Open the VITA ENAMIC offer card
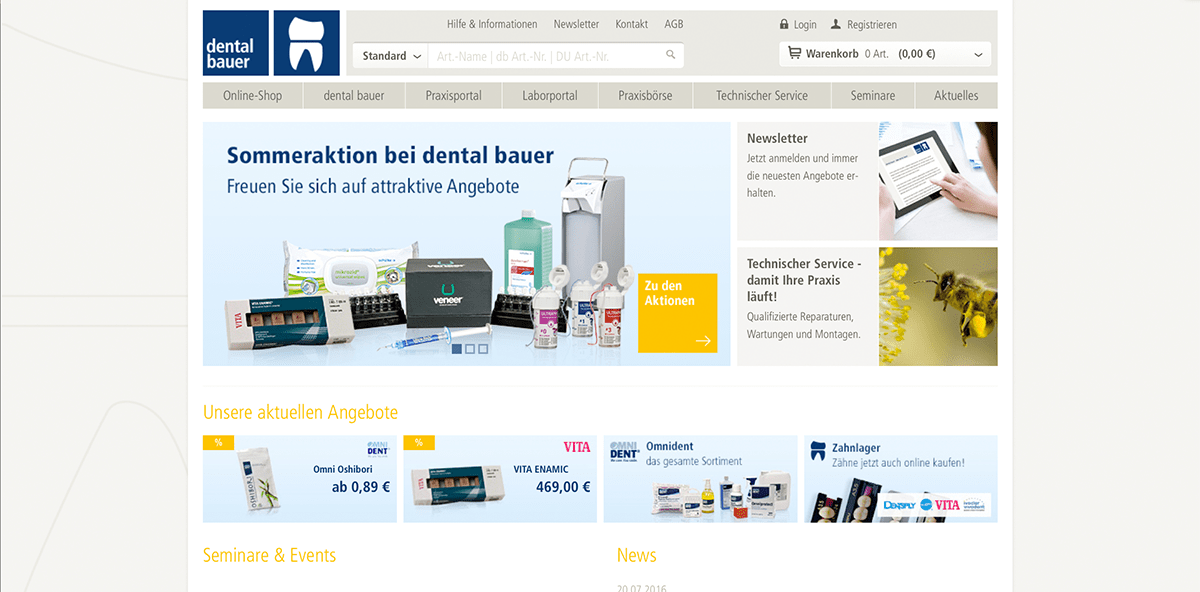Viewport: 1200px width, 592px height. pyautogui.click(x=500, y=478)
